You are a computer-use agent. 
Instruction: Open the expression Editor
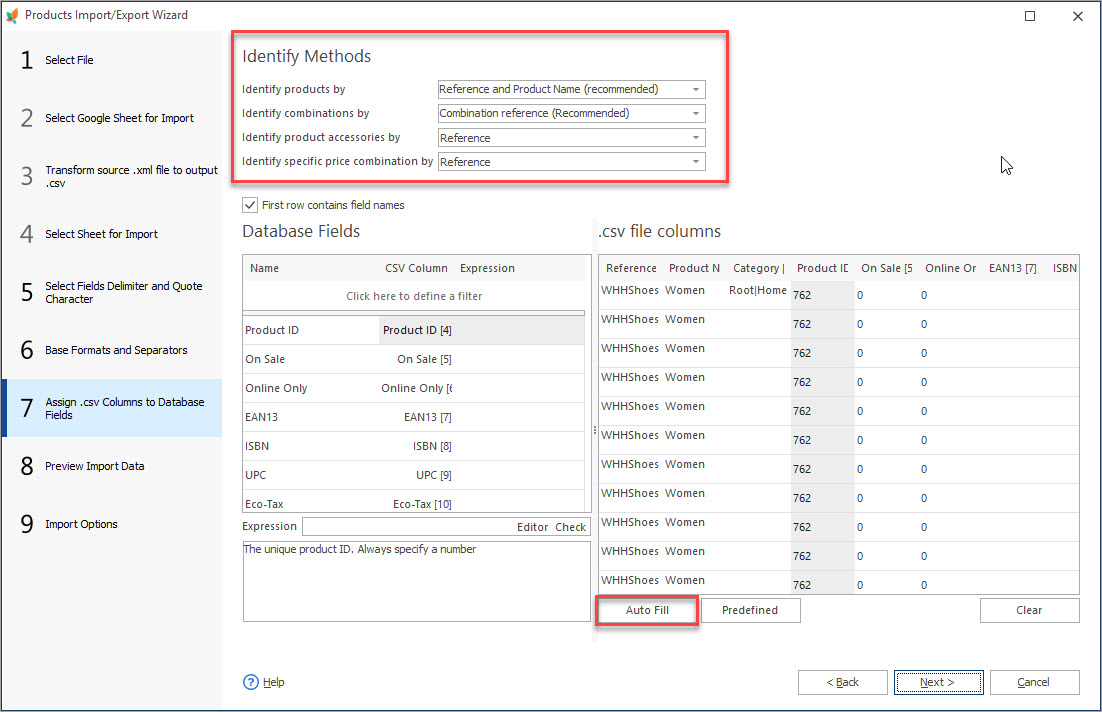coord(532,527)
